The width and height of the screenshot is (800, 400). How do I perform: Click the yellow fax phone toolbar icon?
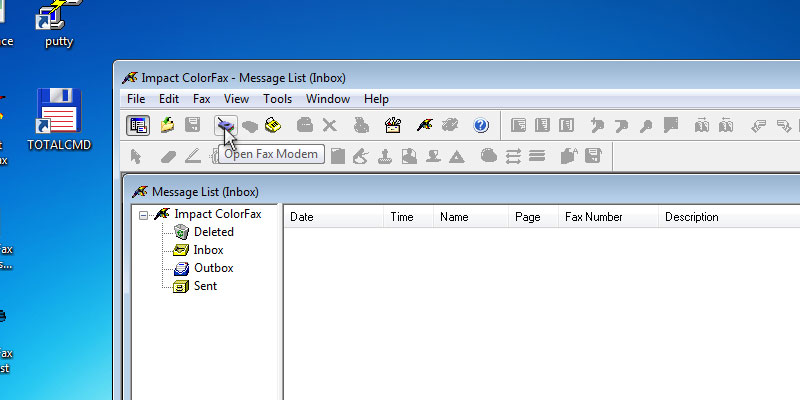coord(272,126)
